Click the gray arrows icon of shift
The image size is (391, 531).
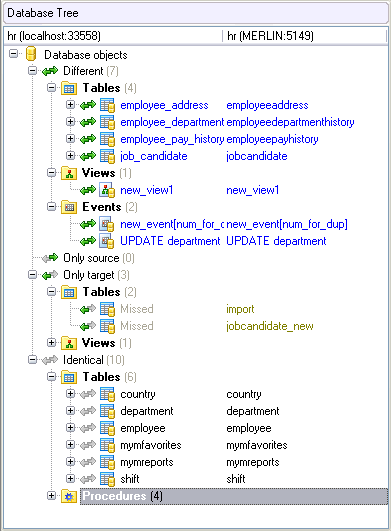[88, 479]
